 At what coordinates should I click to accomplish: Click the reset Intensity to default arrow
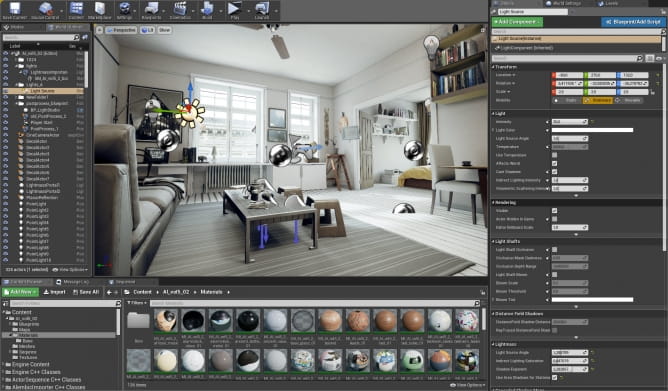592,122
